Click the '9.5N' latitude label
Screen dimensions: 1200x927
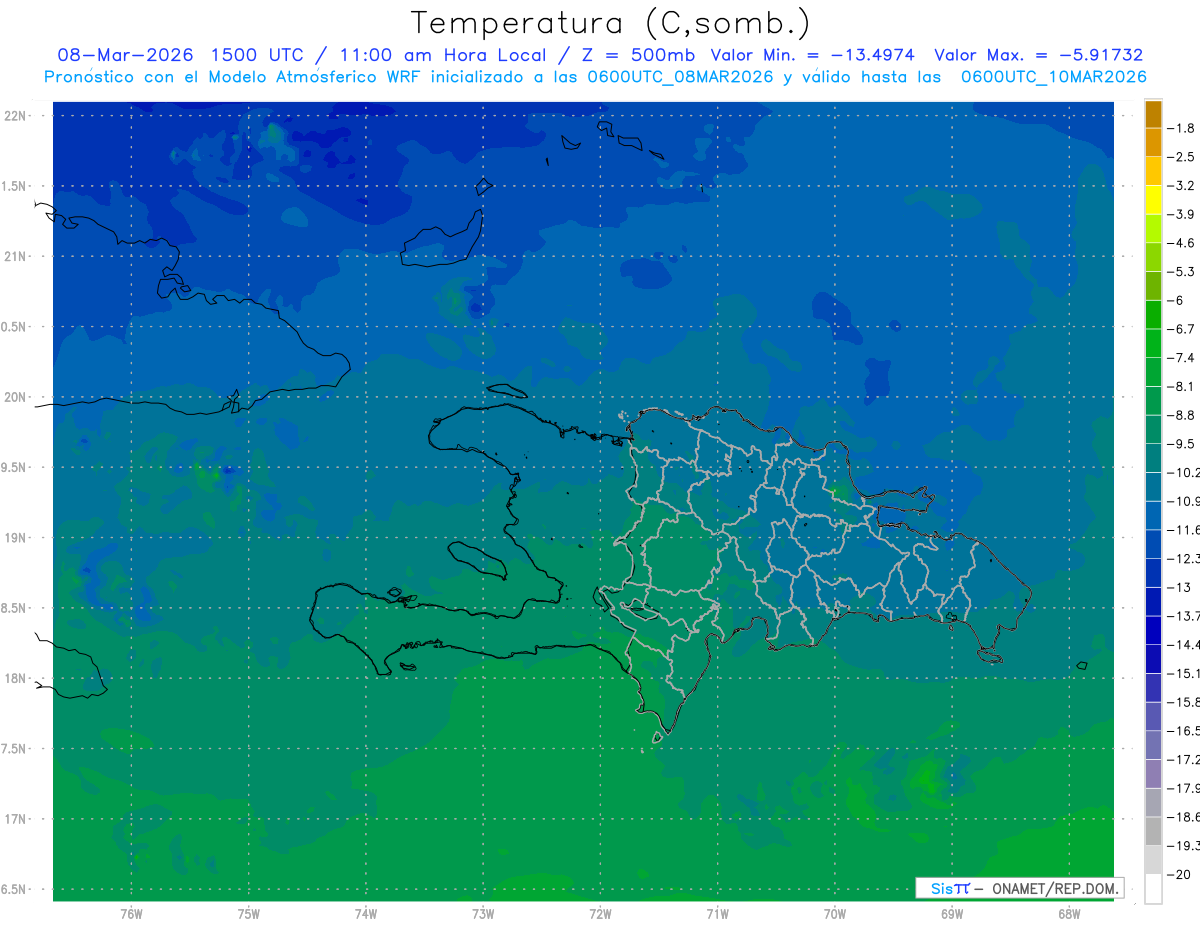click(x=15, y=467)
